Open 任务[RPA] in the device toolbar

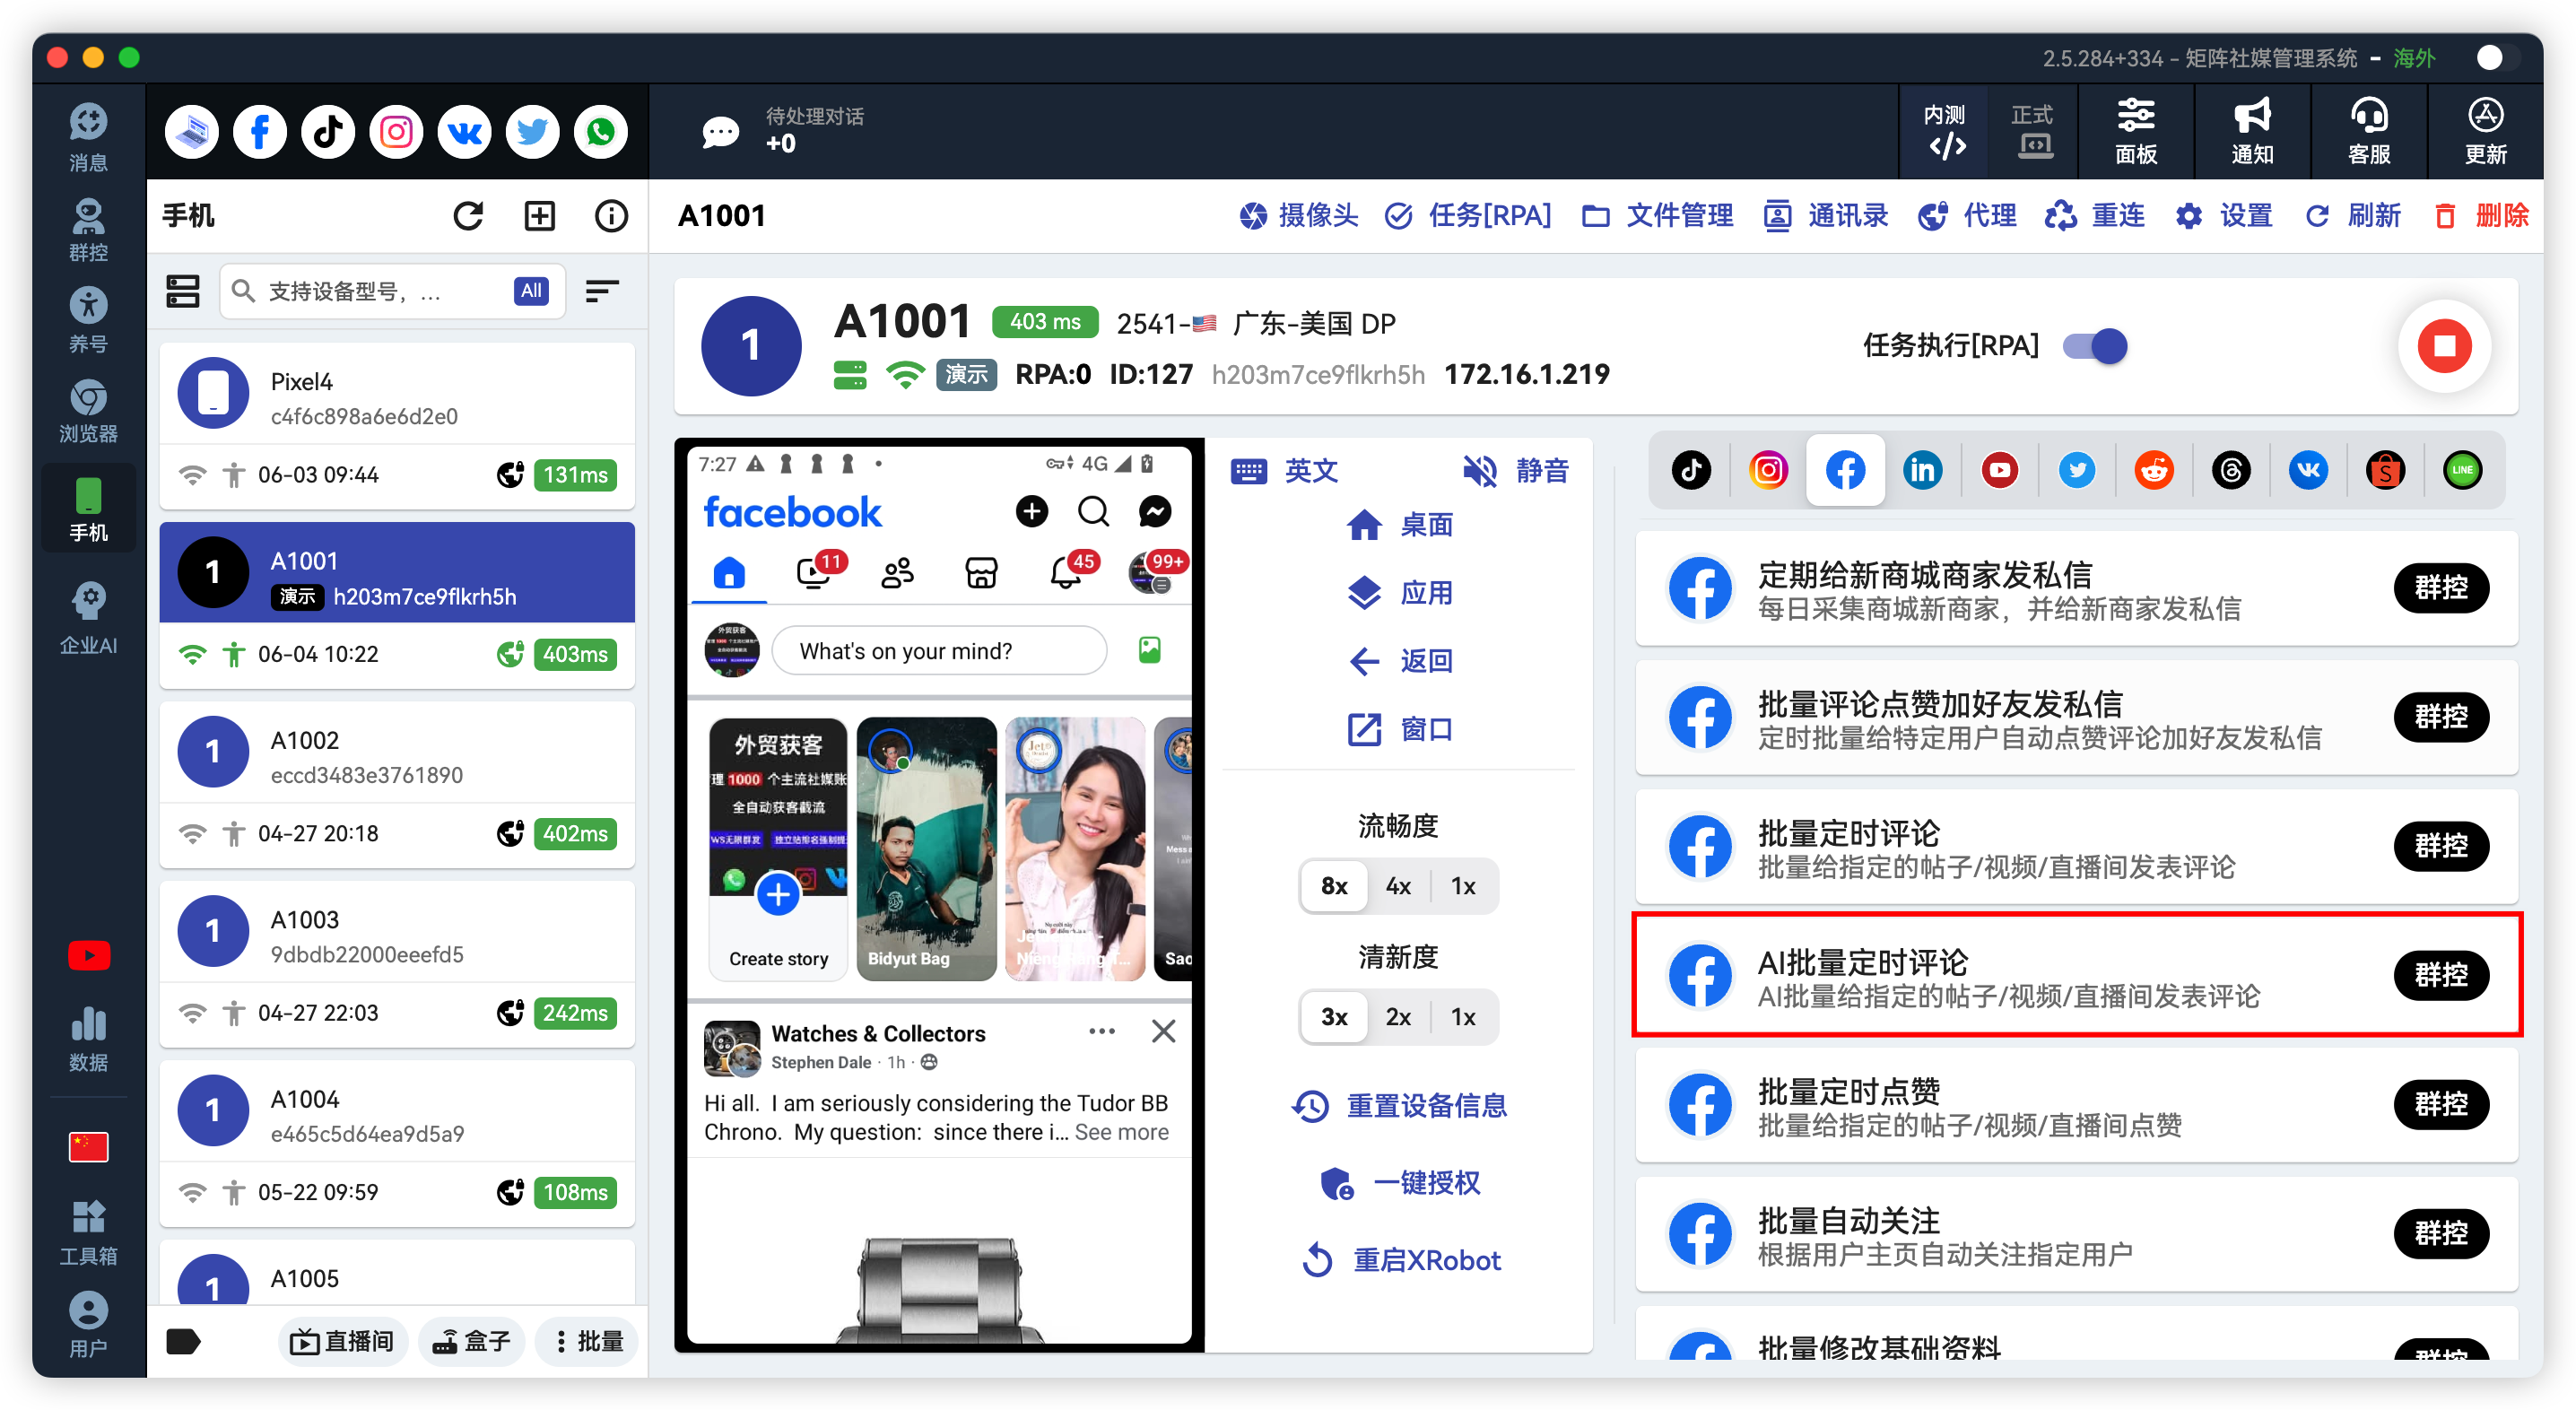(1468, 216)
